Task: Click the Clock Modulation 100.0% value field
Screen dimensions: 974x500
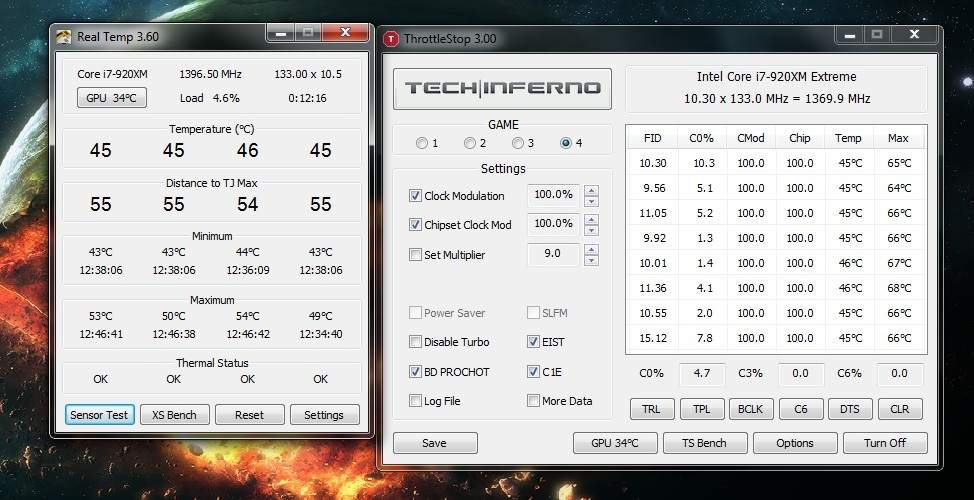Action: [x=553, y=195]
